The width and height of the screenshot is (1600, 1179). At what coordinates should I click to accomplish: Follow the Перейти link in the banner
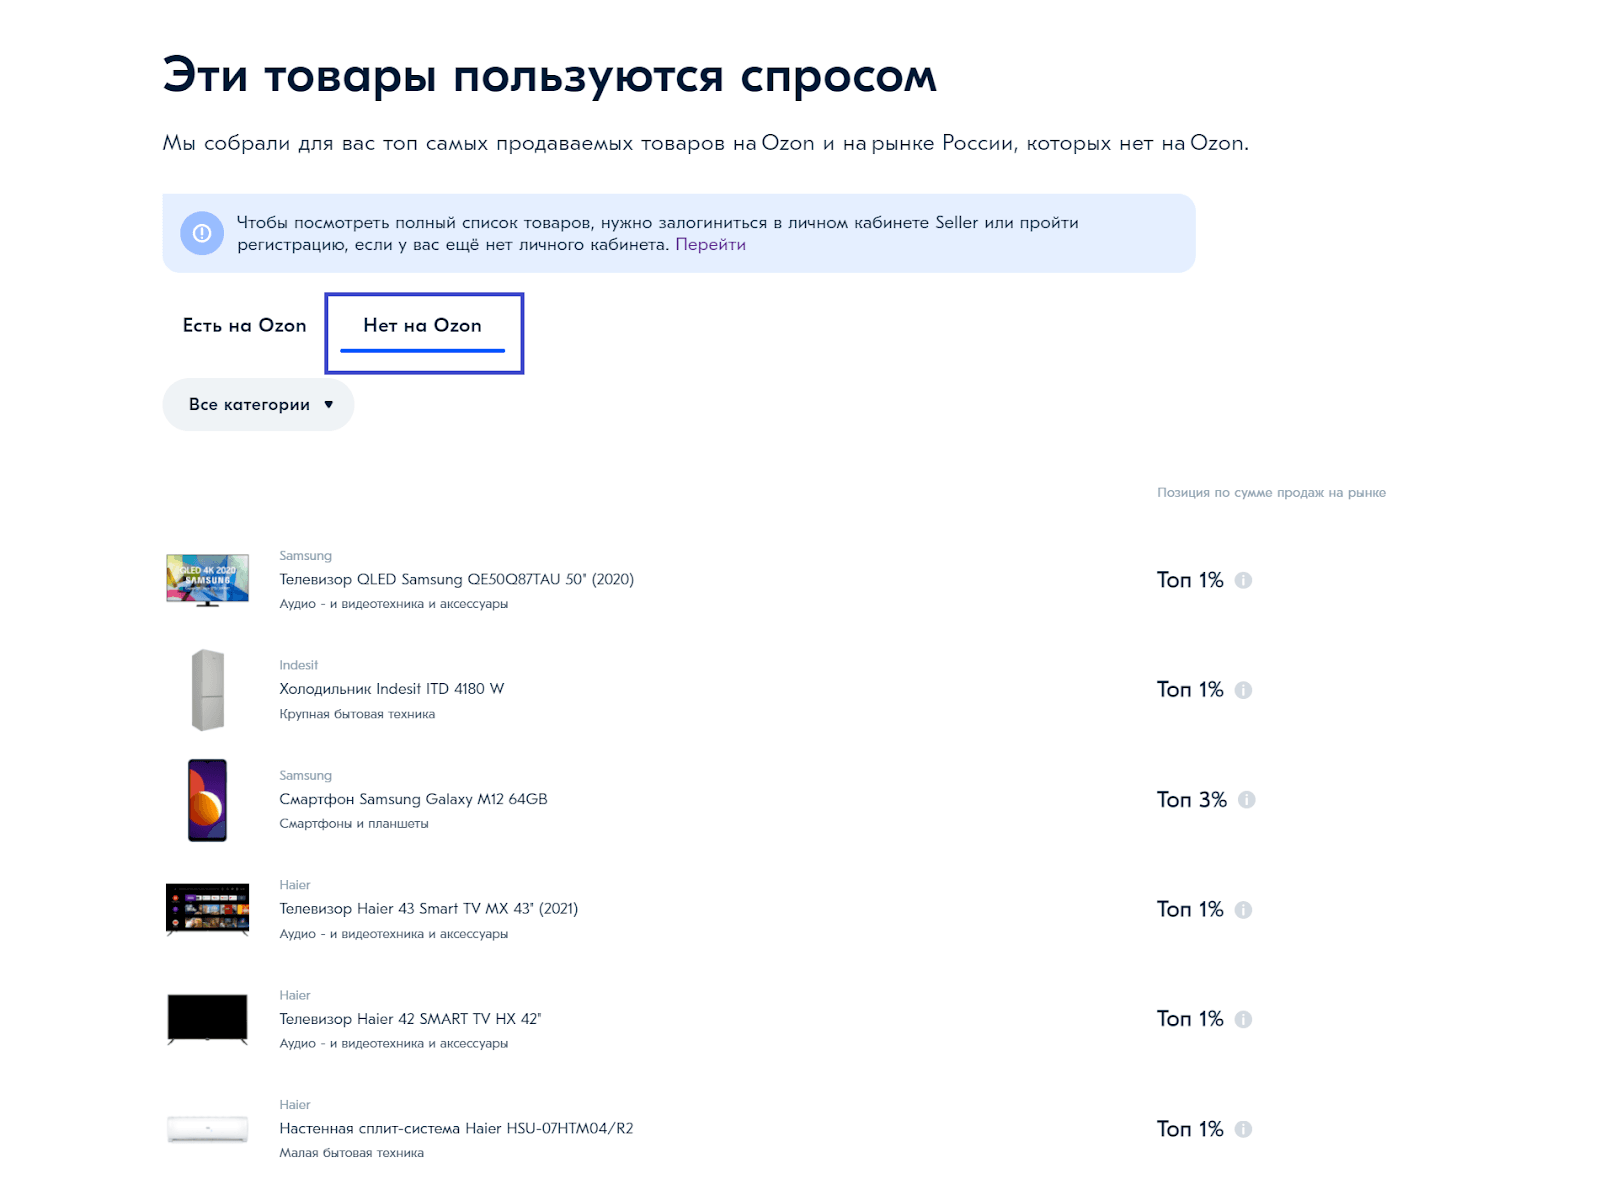710,245
